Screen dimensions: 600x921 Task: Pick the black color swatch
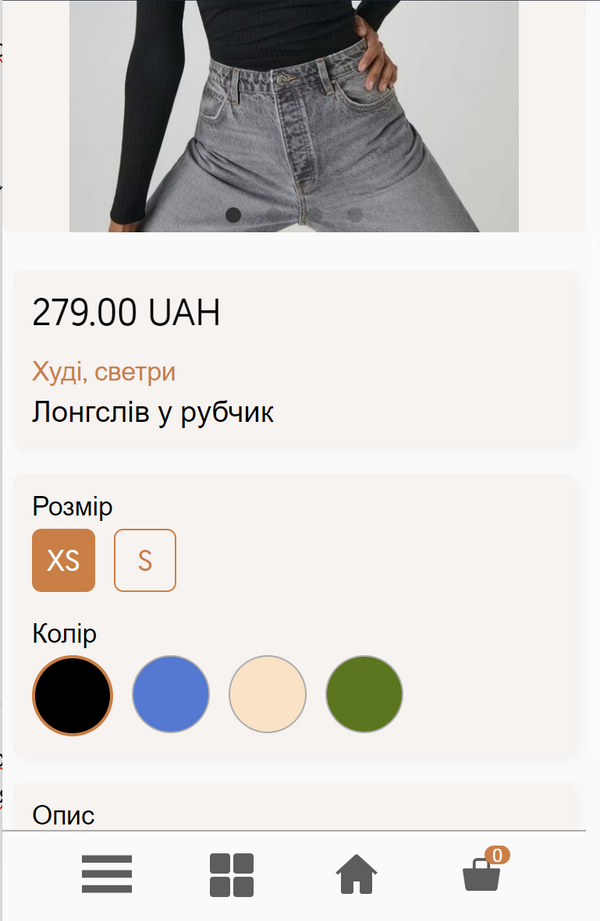(x=72, y=695)
